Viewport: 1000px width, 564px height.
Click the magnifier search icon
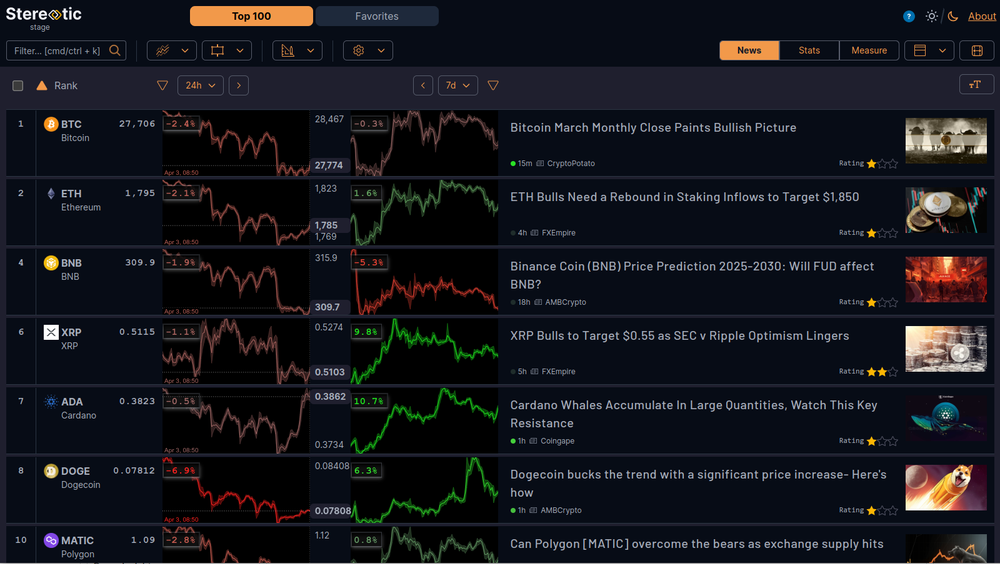click(x=115, y=50)
